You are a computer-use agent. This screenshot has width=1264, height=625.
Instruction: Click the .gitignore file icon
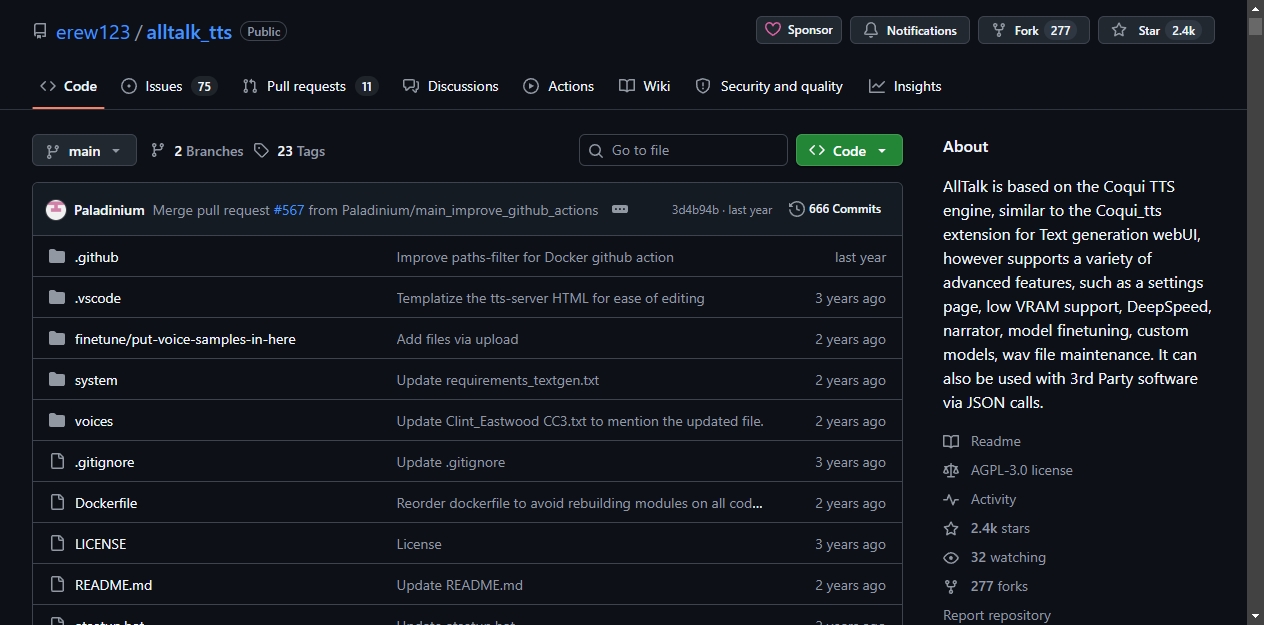pos(57,462)
